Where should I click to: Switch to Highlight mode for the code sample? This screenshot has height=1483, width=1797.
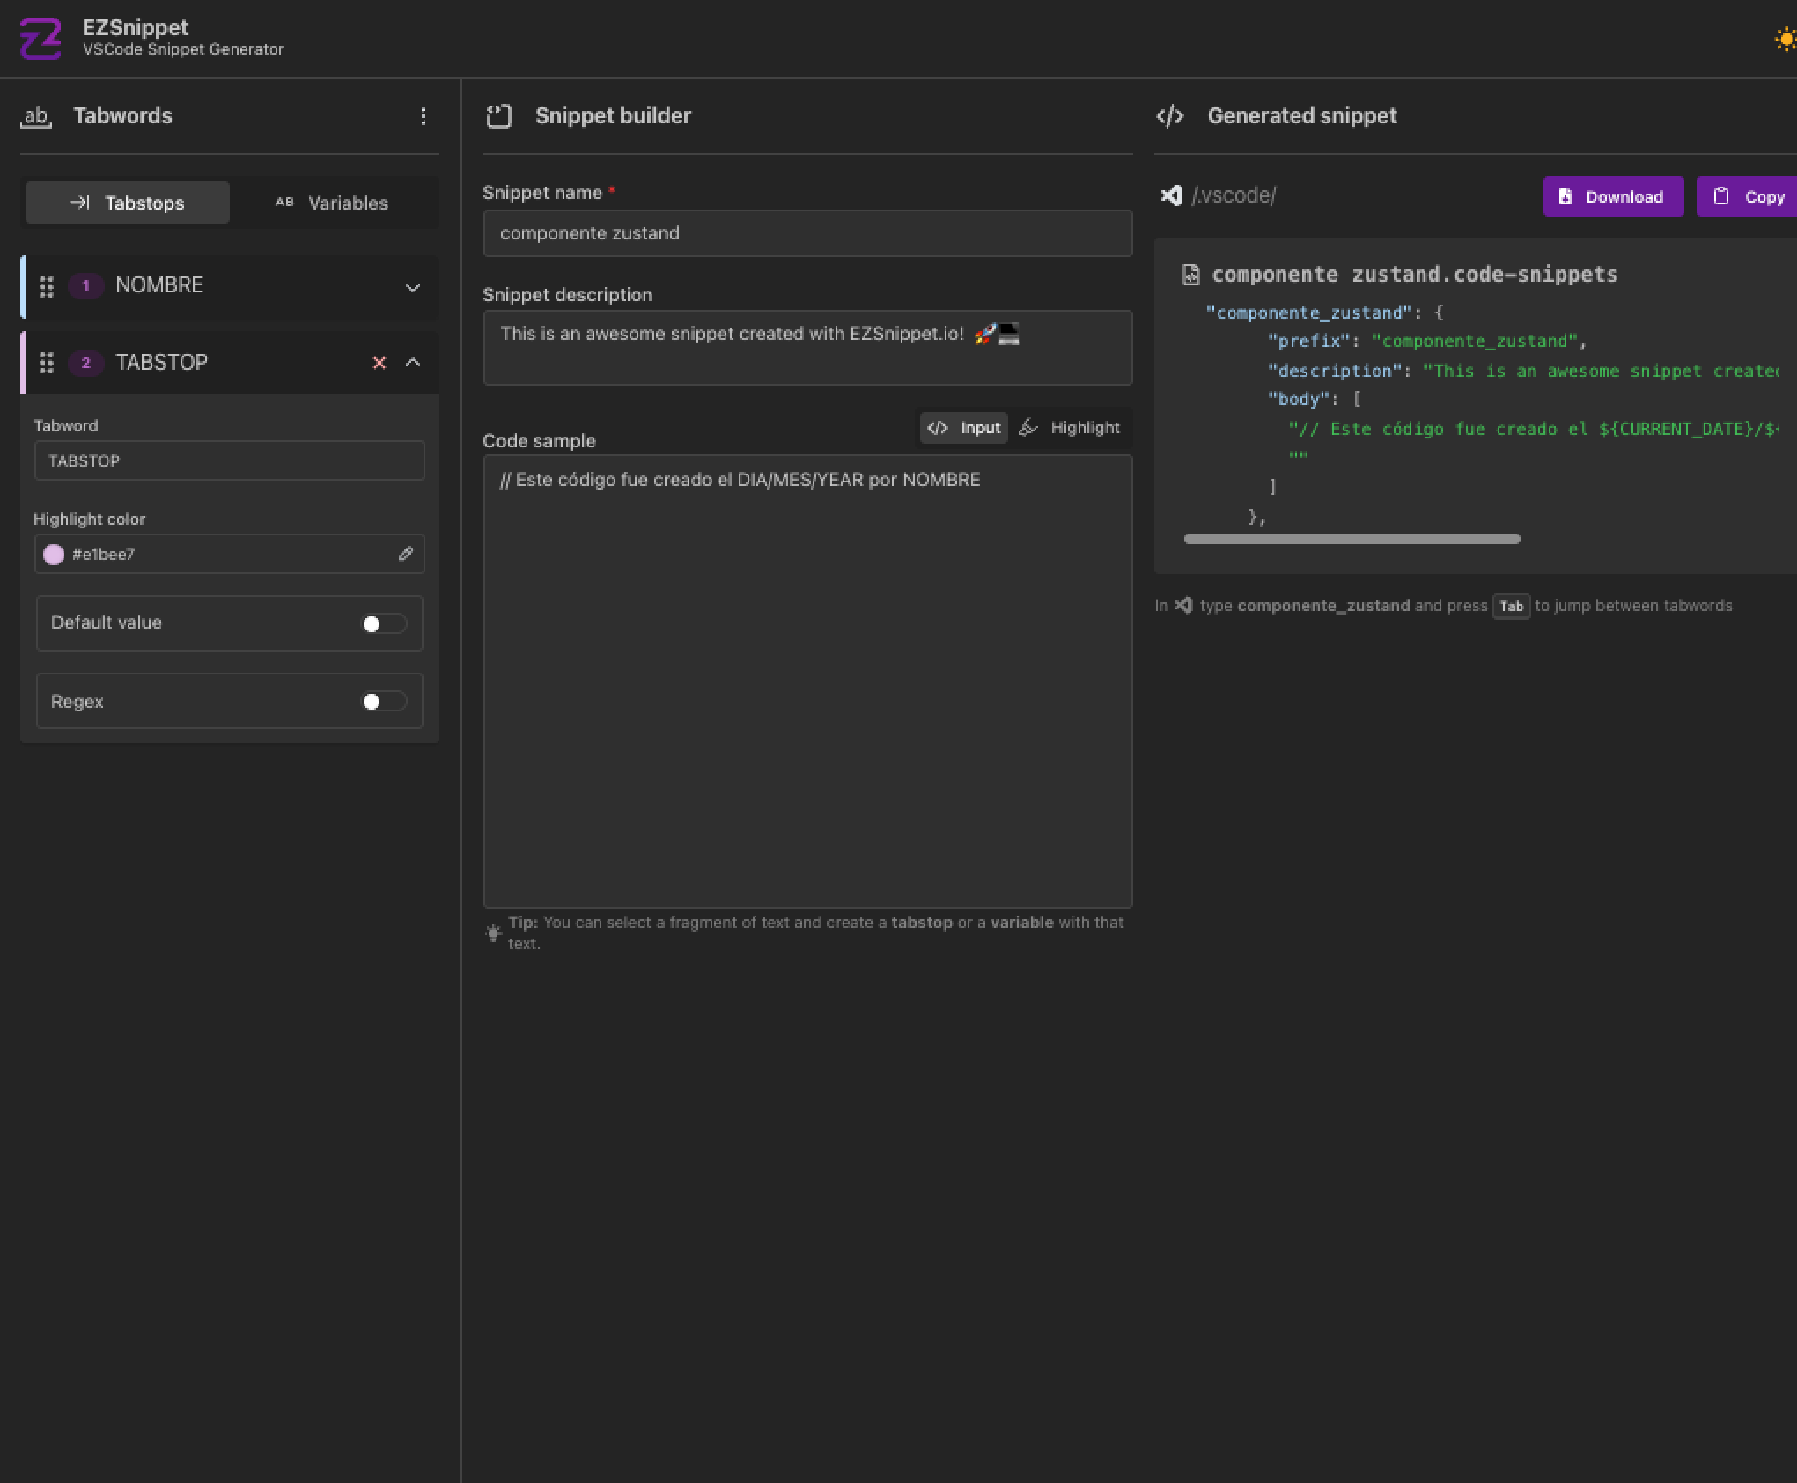click(x=1071, y=427)
